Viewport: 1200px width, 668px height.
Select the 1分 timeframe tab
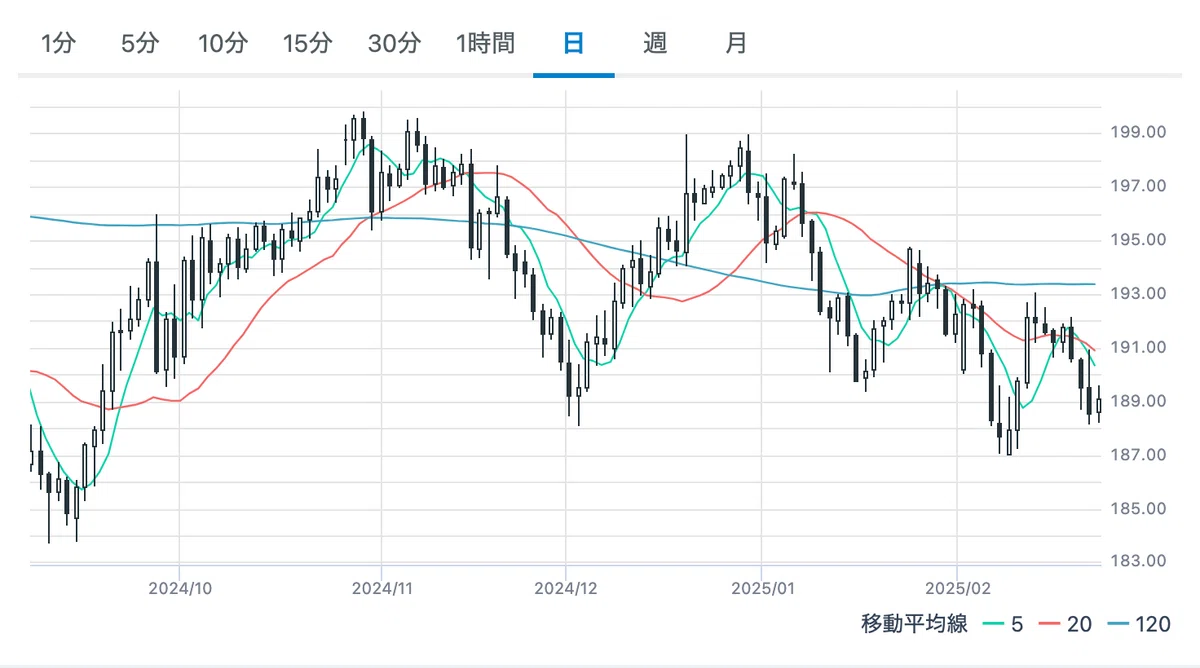[x=58, y=44]
